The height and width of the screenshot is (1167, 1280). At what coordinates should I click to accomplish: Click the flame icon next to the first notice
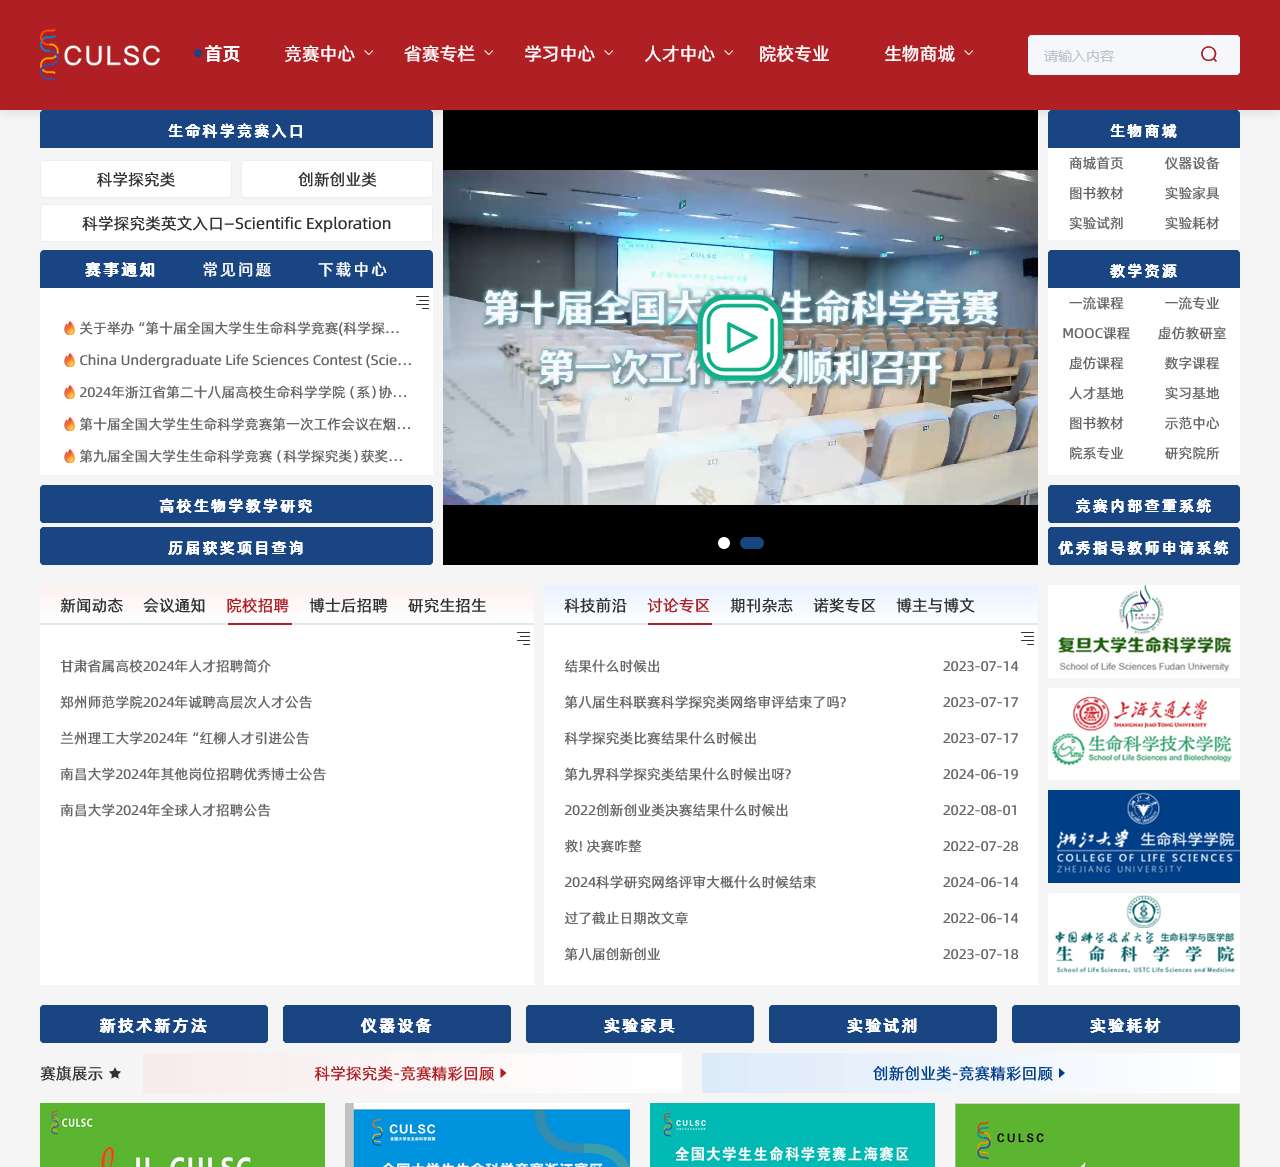coord(68,329)
